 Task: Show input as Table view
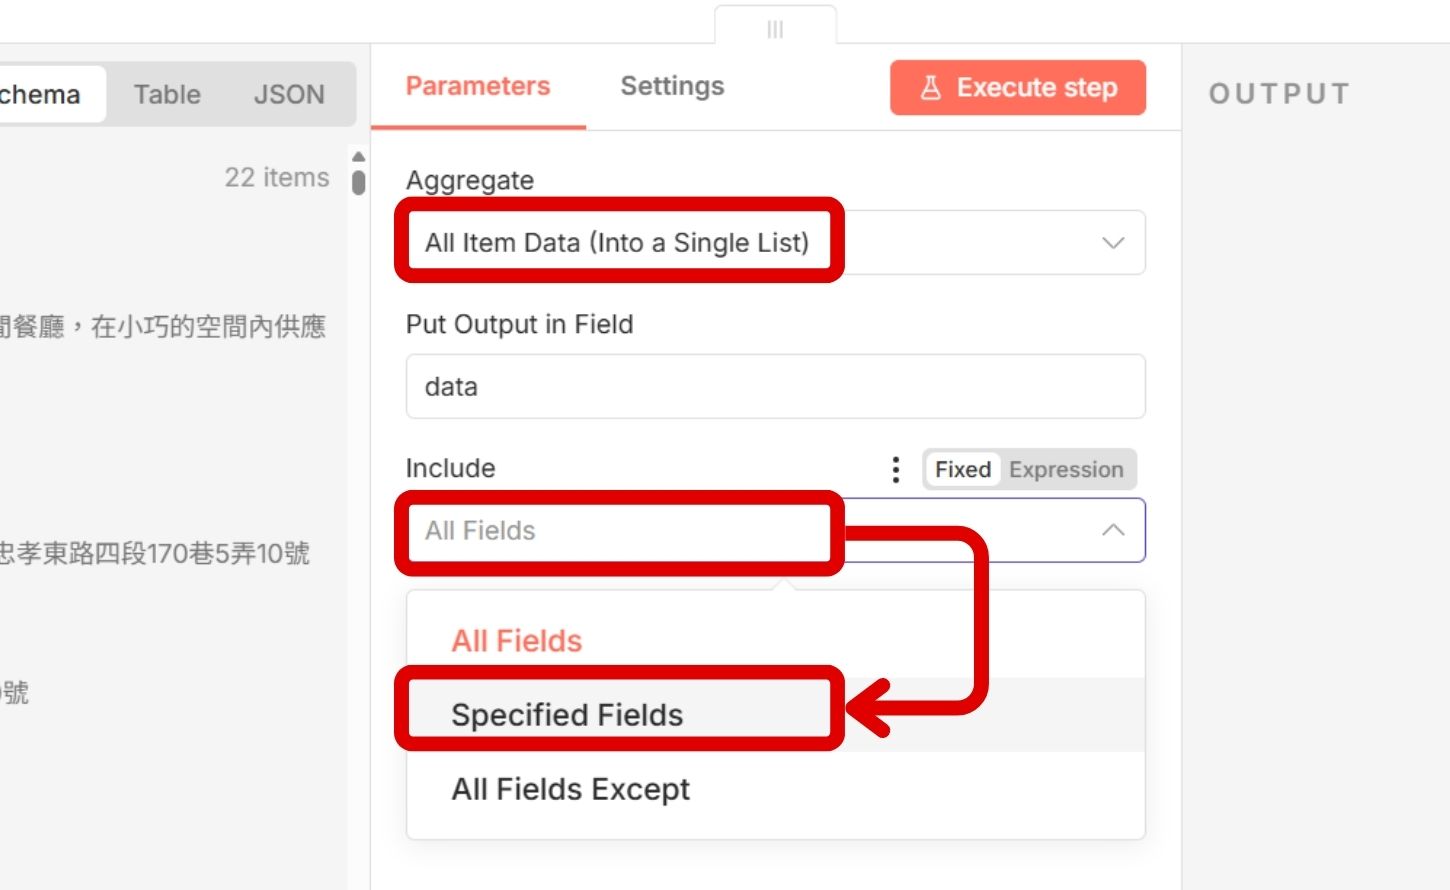167,95
